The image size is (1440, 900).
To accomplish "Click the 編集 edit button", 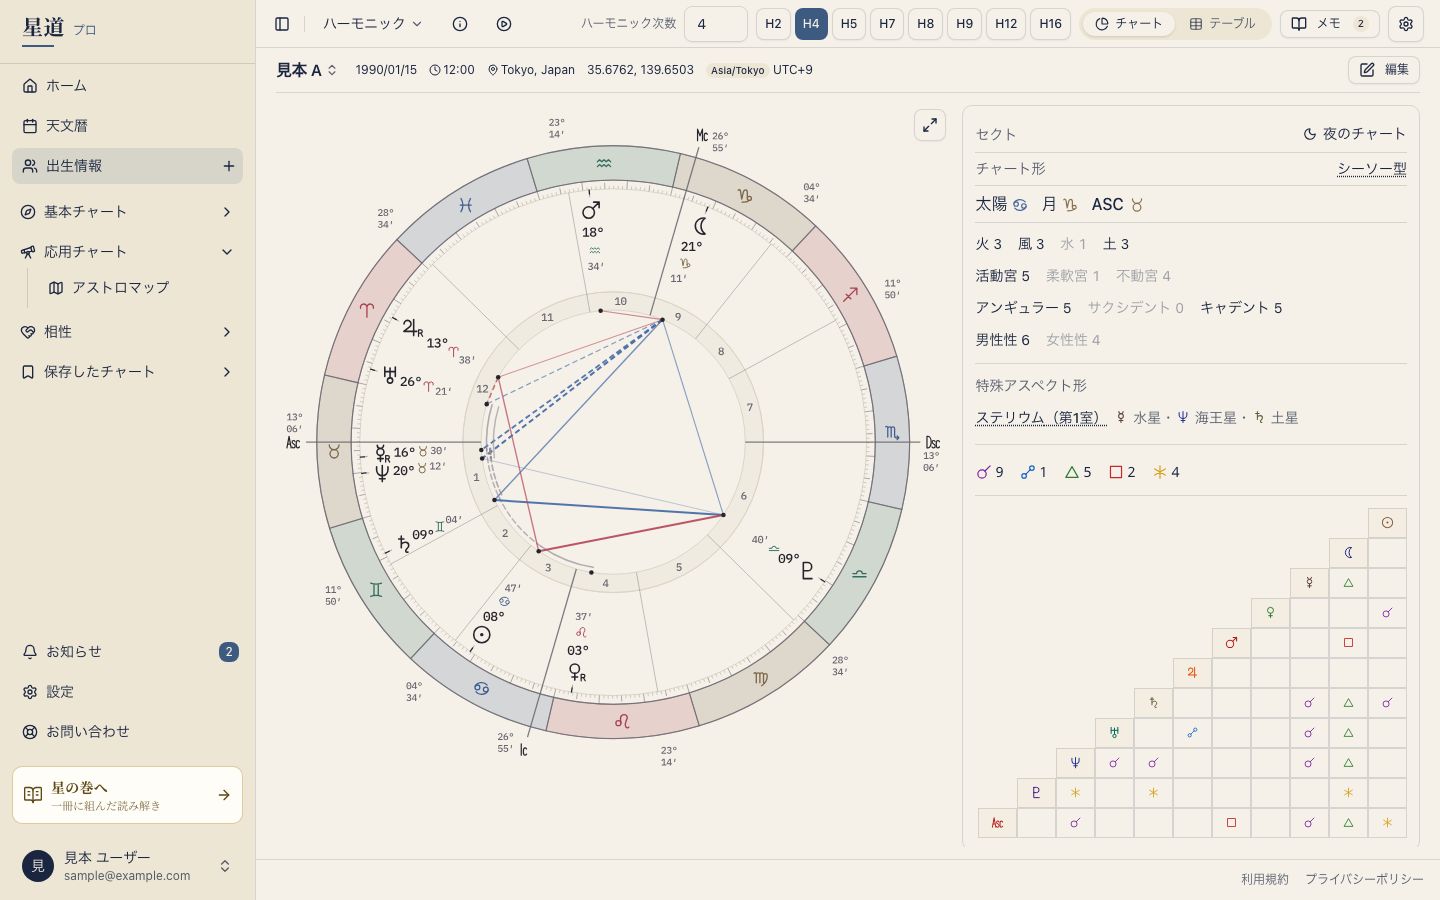I will pos(1384,70).
